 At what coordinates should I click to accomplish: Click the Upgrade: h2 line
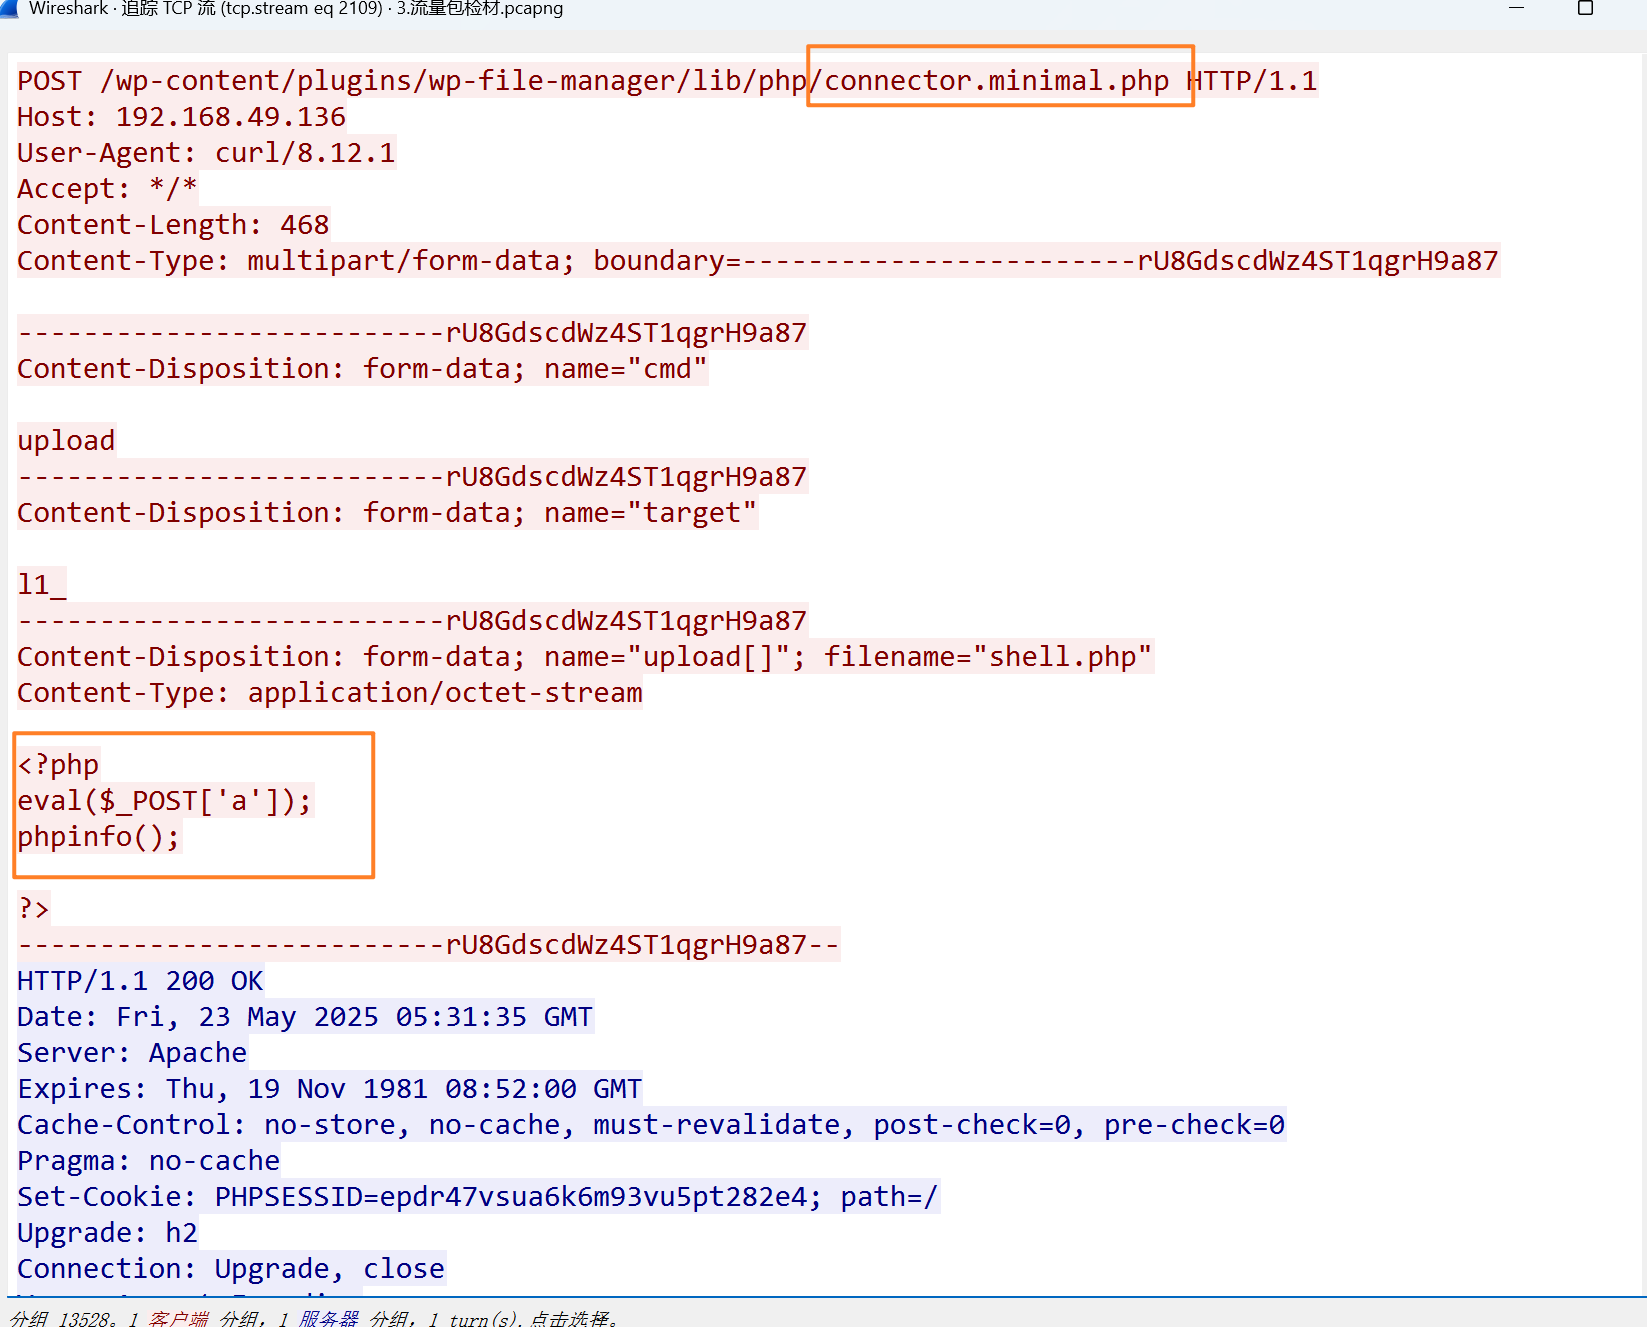[x=107, y=1233]
